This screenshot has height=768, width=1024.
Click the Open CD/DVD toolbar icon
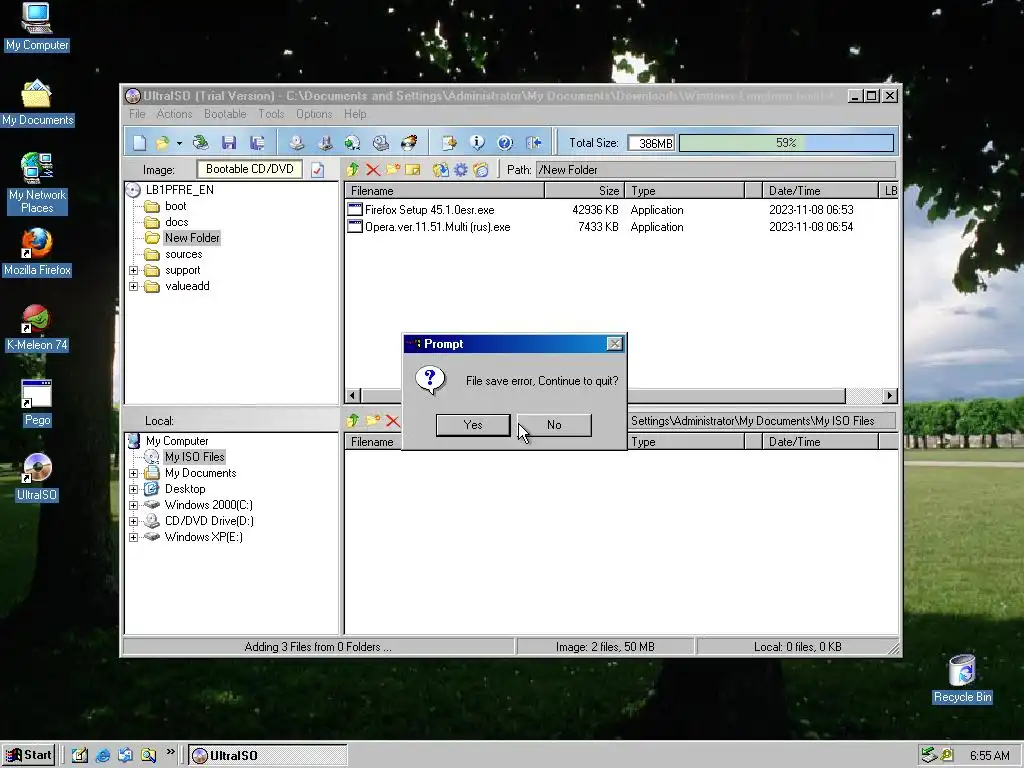coord(200,142)
